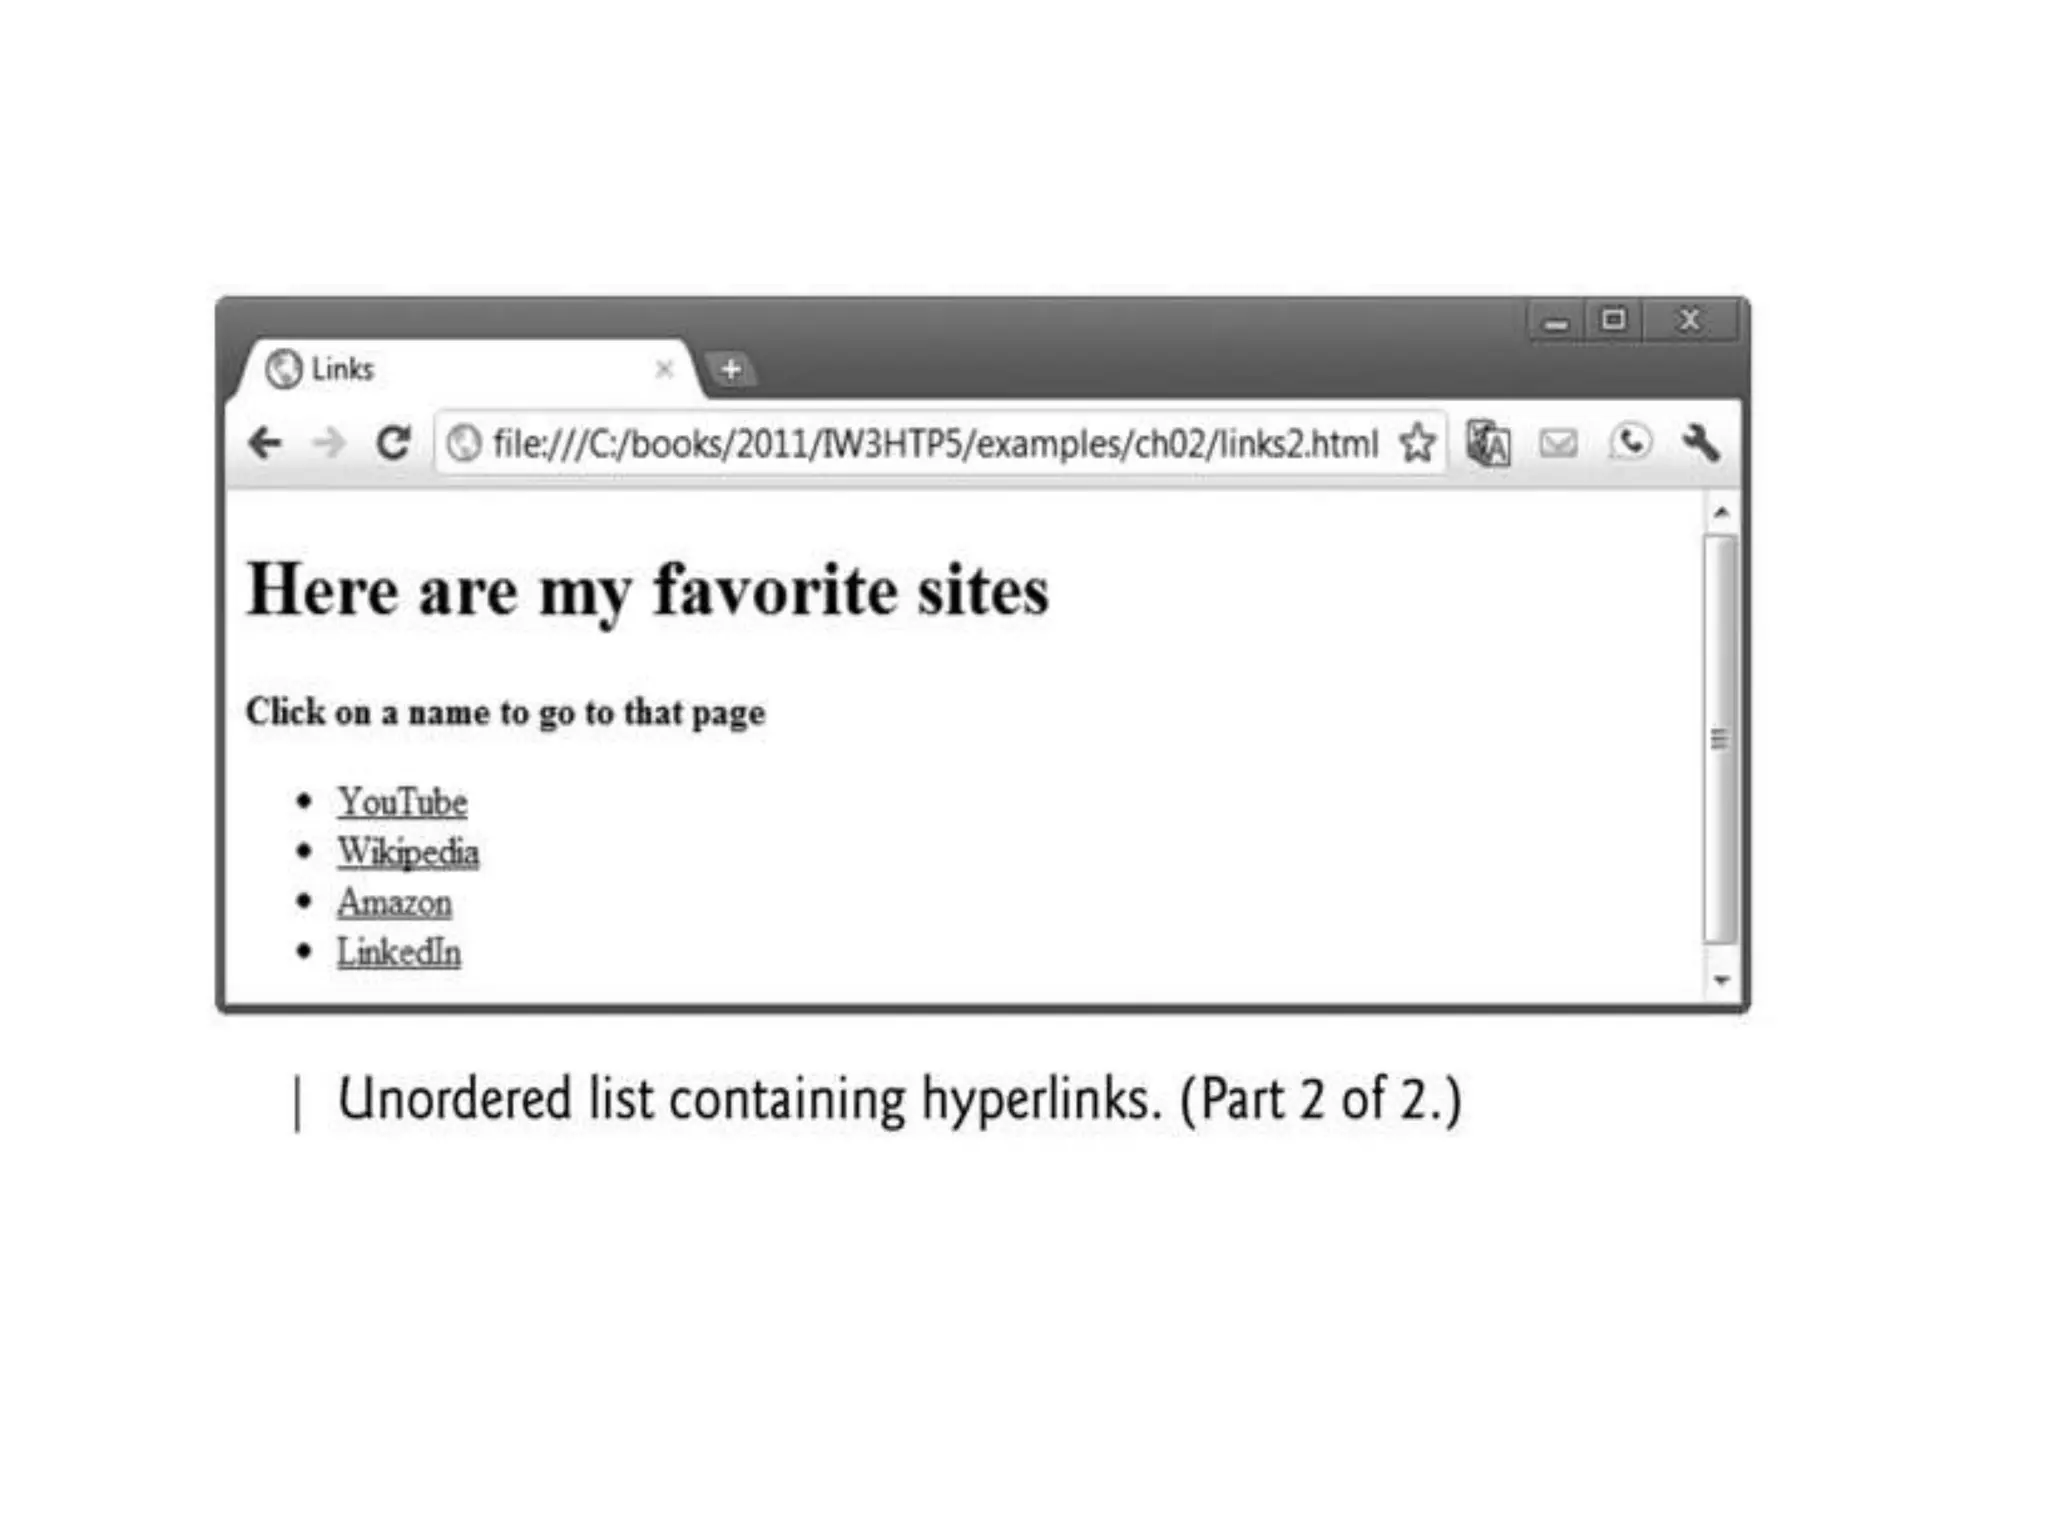This screenshot has width=2048, height=1536.
Task: Click the scrollbar up arrow
Action: [1721, 513]
